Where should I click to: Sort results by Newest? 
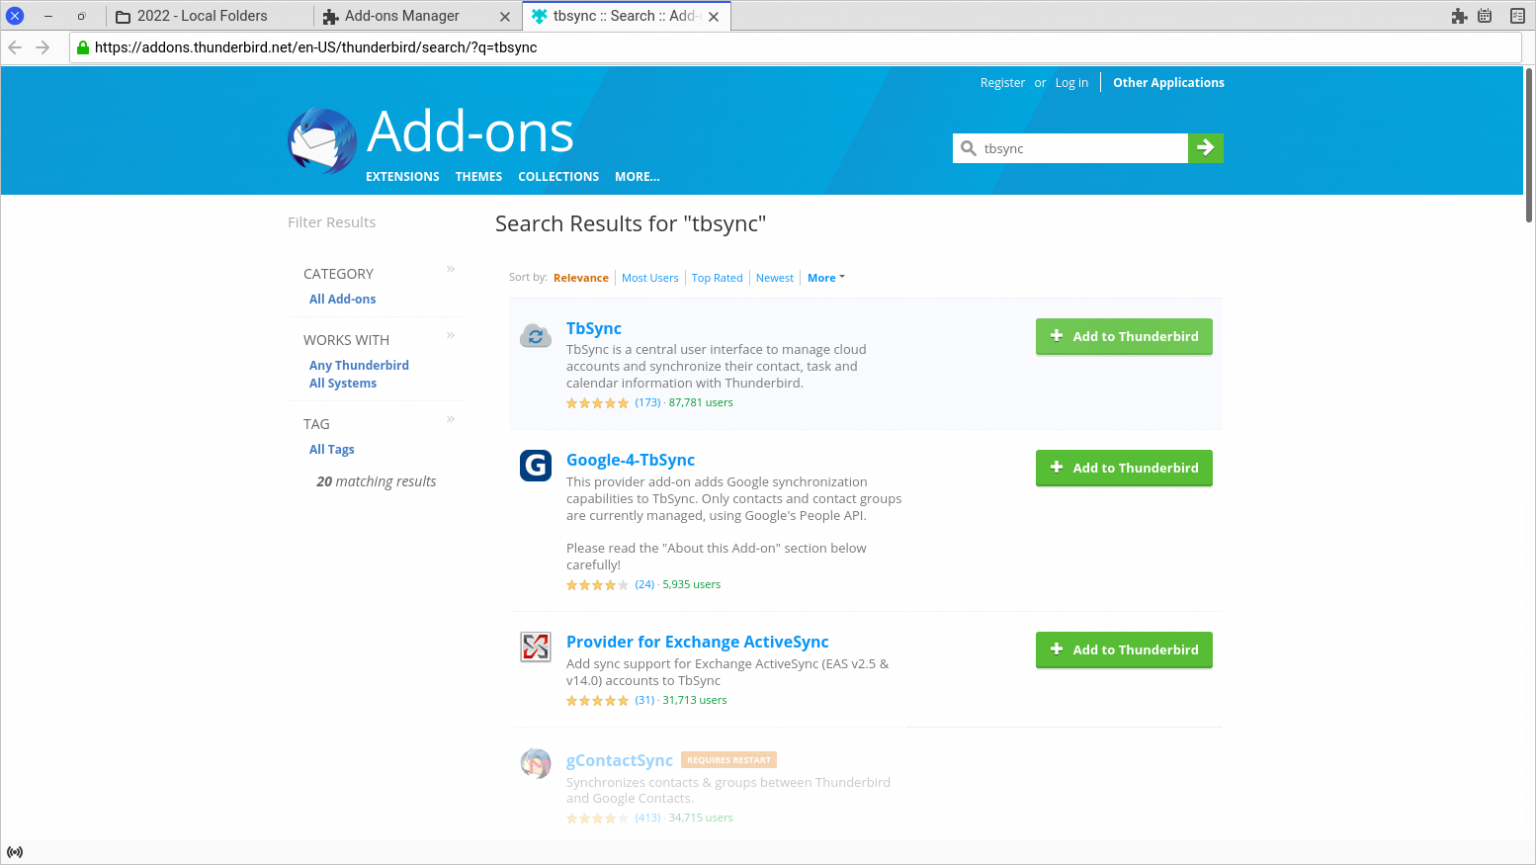(x=774, y=278)
